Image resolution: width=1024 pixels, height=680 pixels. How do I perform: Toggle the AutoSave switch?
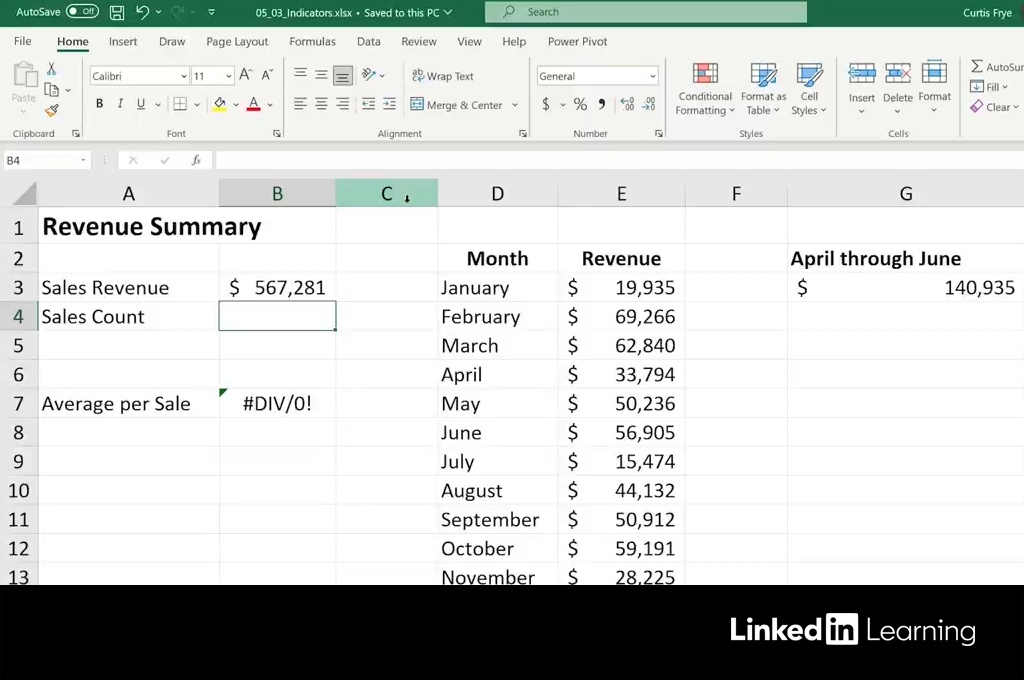coord(82,12)
